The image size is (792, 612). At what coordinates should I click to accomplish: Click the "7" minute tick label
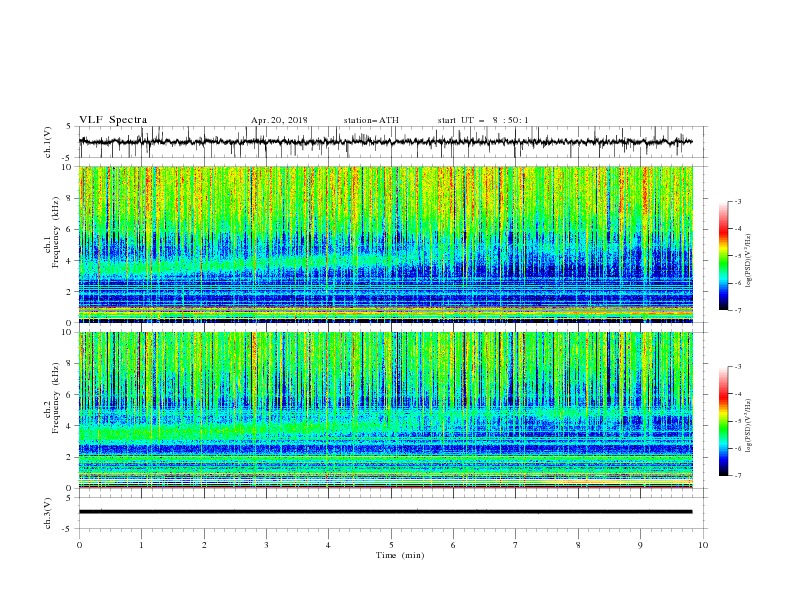click(516, 545)
